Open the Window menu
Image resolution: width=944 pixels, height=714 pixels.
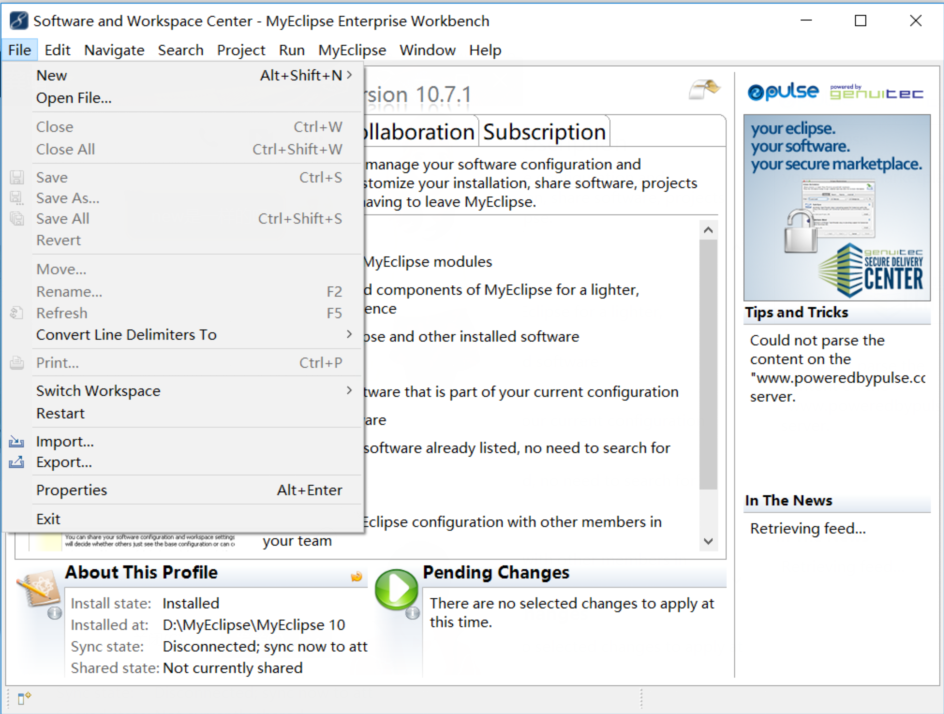[427, 50]
